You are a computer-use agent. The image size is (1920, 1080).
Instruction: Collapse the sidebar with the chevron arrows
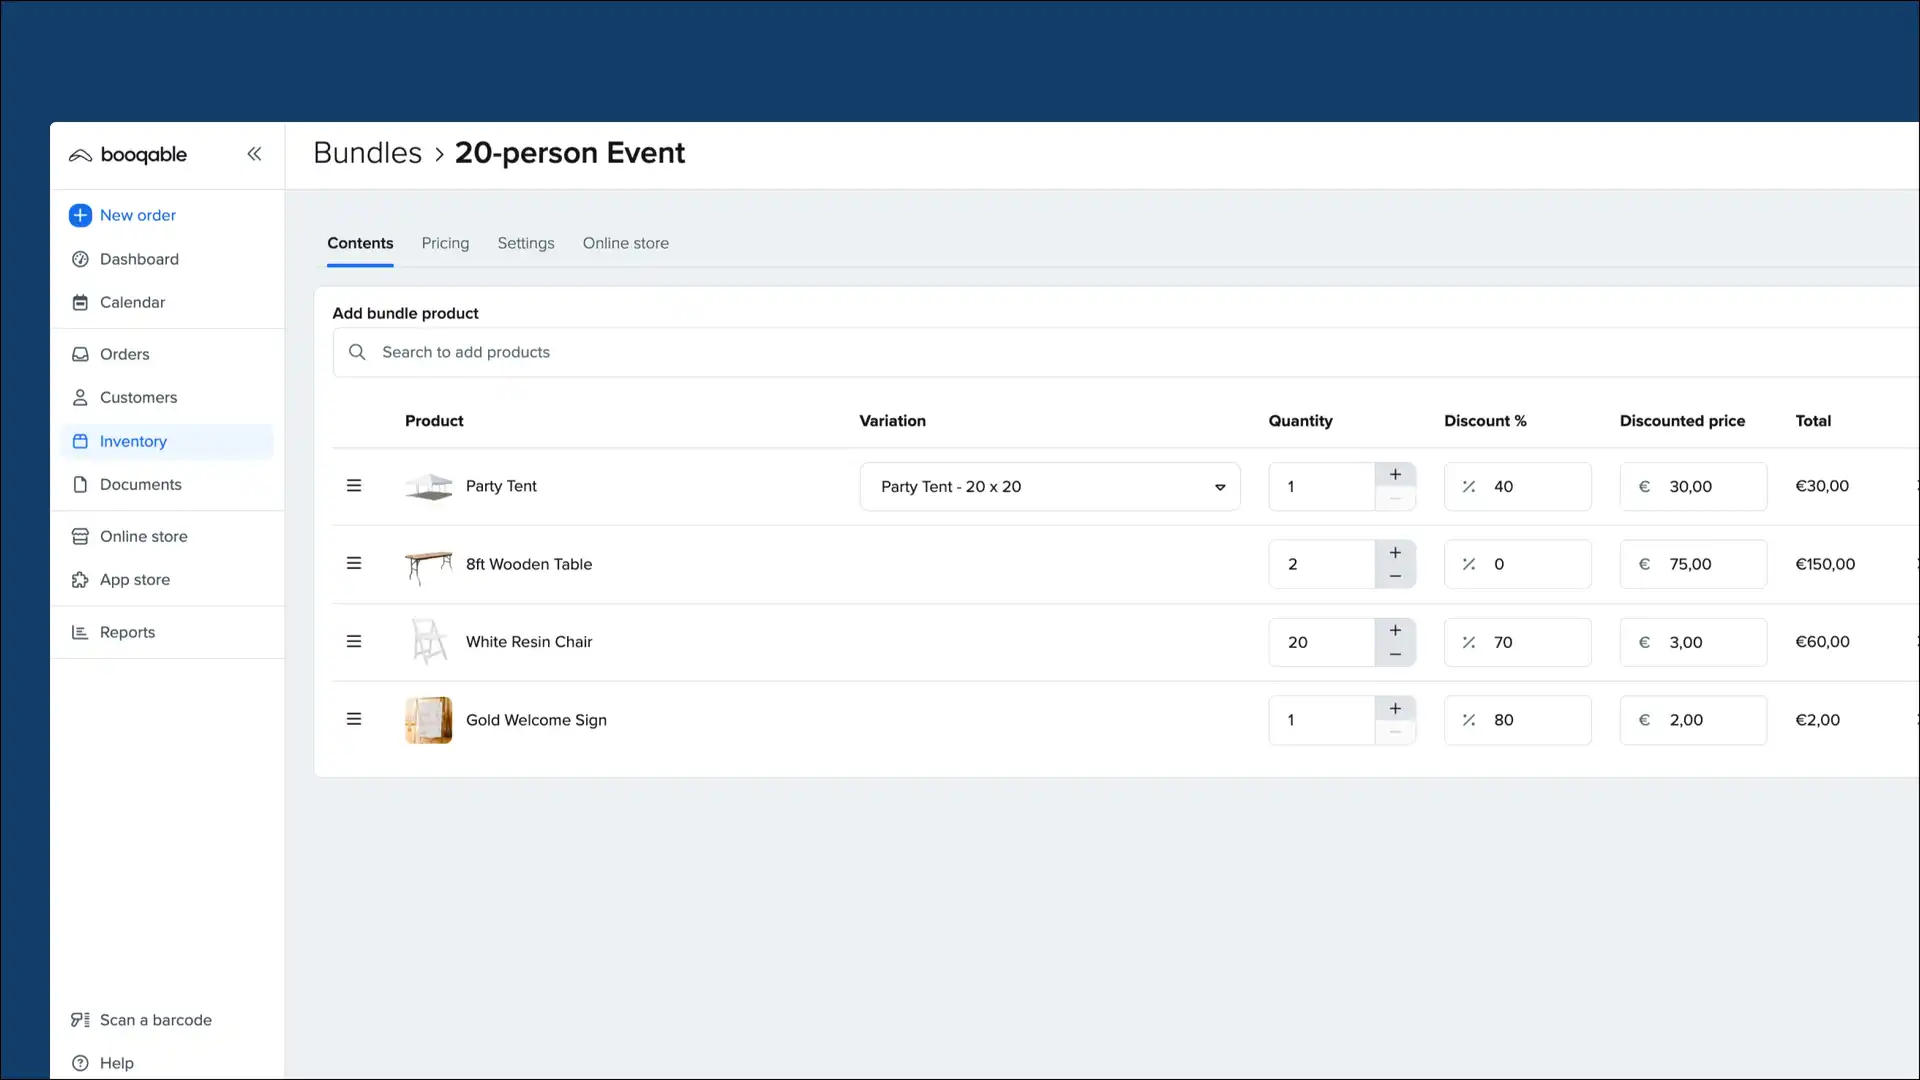tap(254, 154)
